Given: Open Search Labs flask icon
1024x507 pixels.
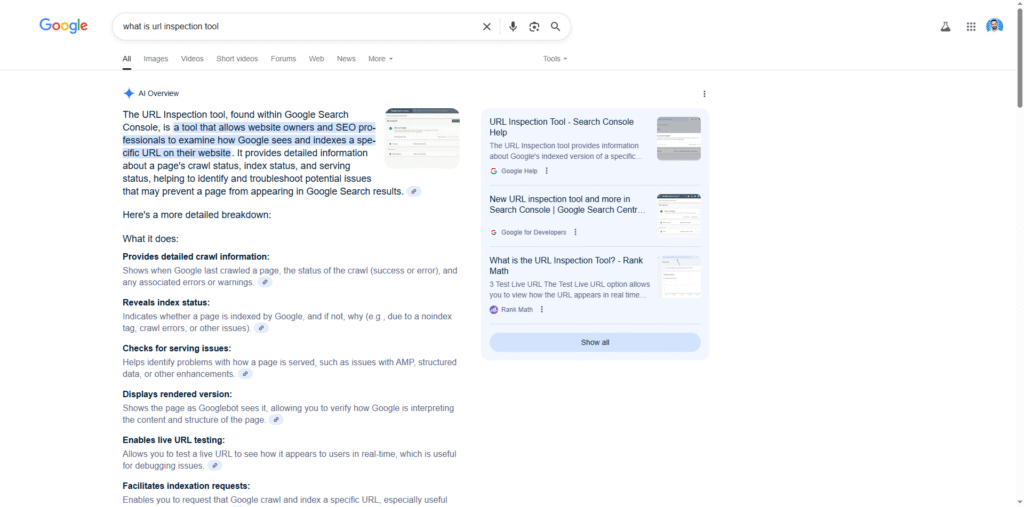Looking at the screenshot, I should [945, 27].
